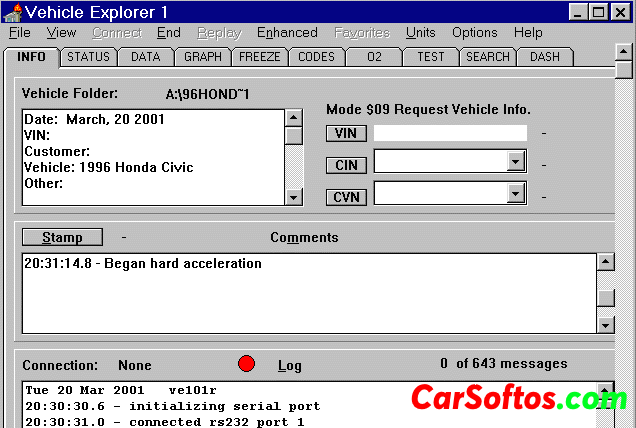Expand the CIN dropdown list
636x428 pixels.
[515, 162]
